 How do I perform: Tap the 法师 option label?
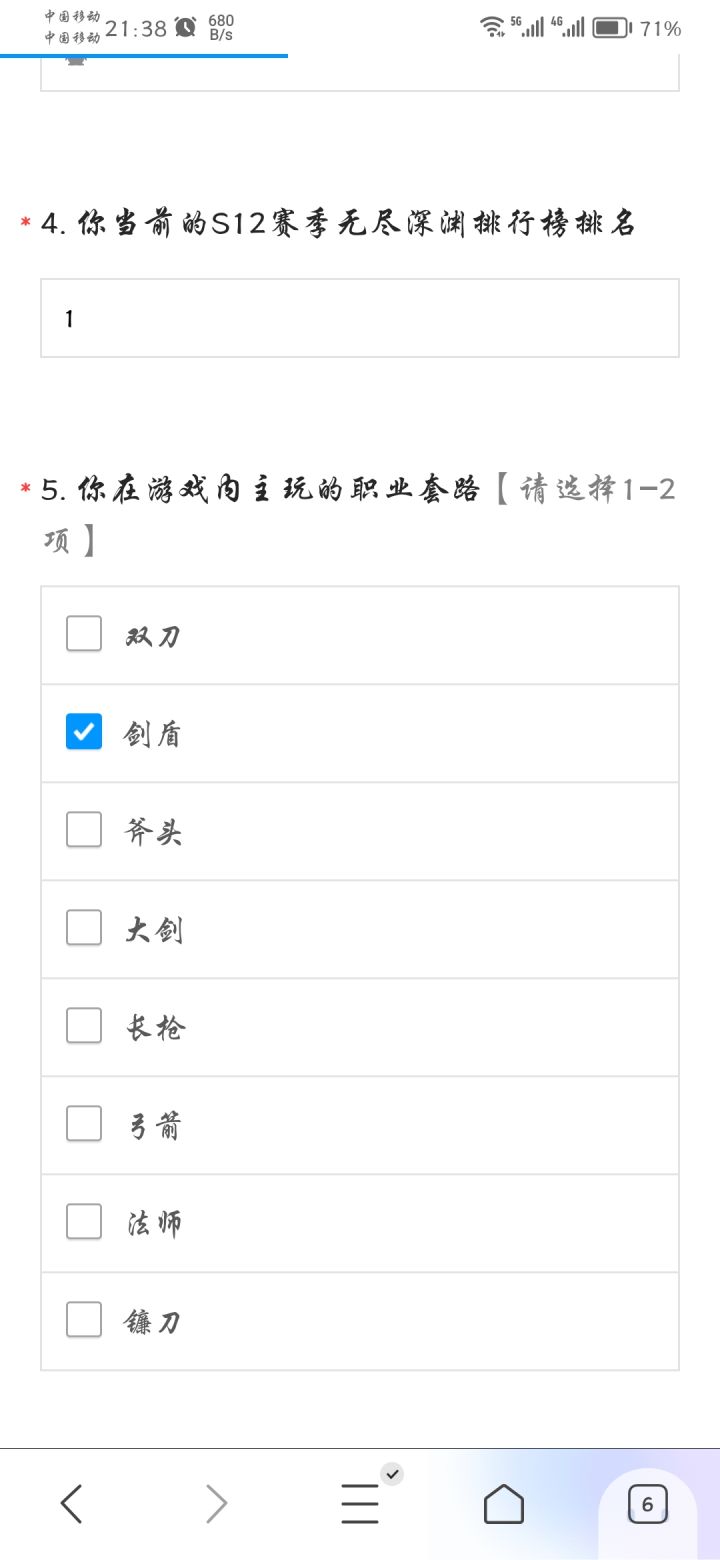click(154, 1223)
